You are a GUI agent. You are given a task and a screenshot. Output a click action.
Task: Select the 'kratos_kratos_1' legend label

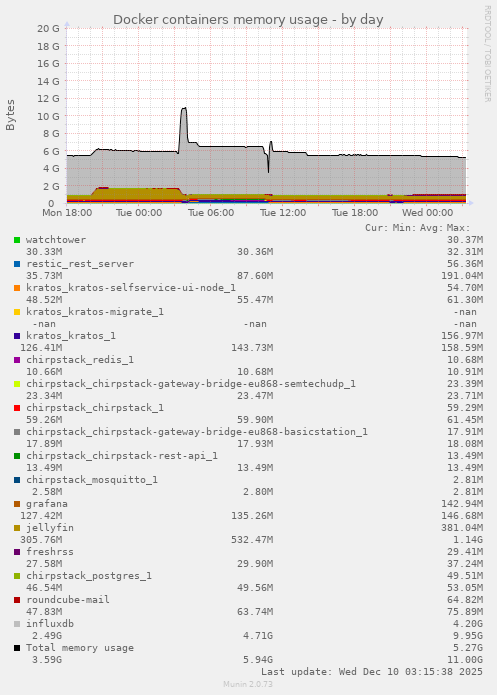click(x=71, y=336)
